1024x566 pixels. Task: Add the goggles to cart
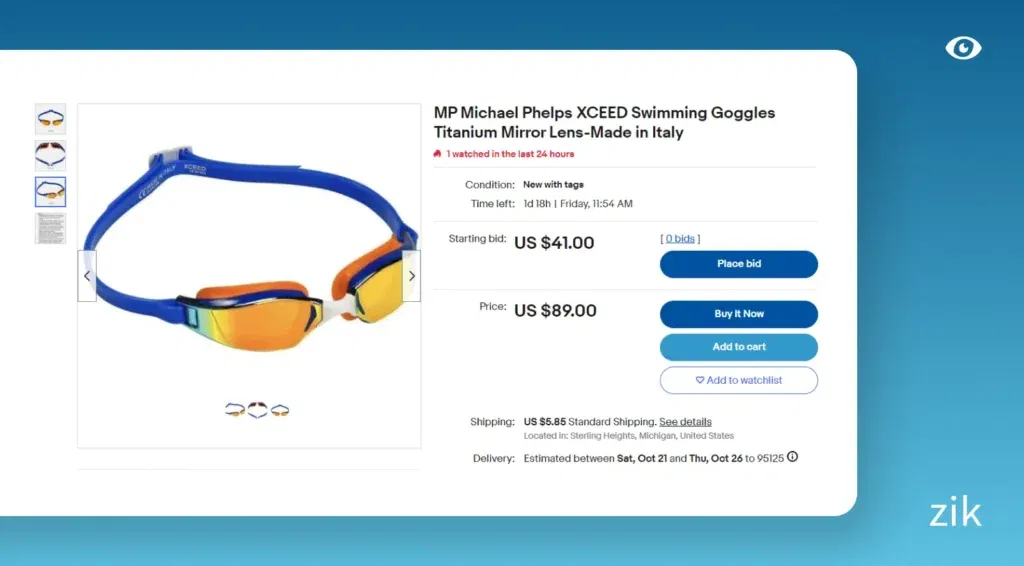(x=738, y=347)
